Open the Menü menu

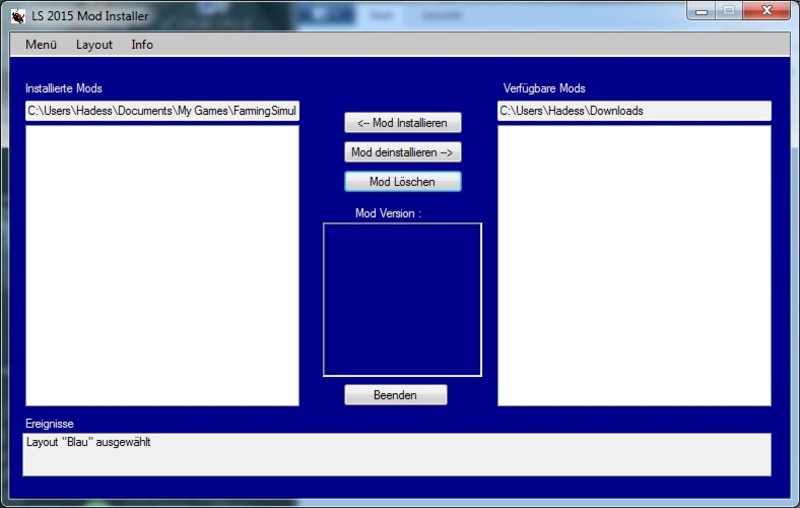click(41, 45)
